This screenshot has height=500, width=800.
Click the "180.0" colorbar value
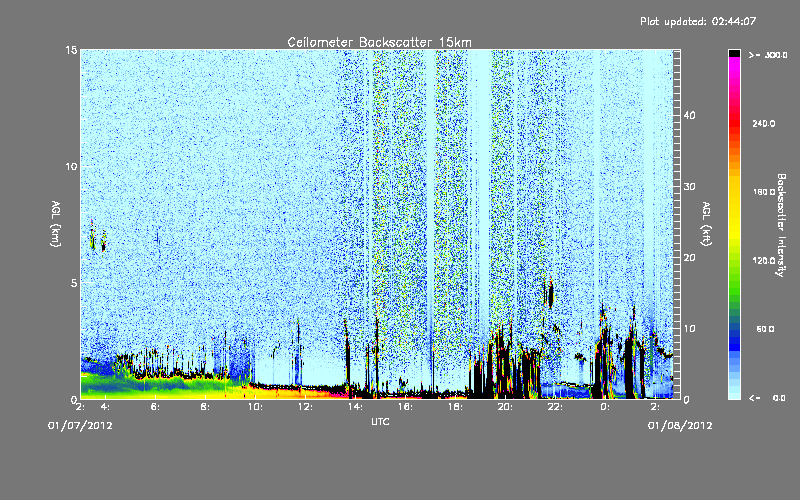pyautogui.click(x=764, y=192)
